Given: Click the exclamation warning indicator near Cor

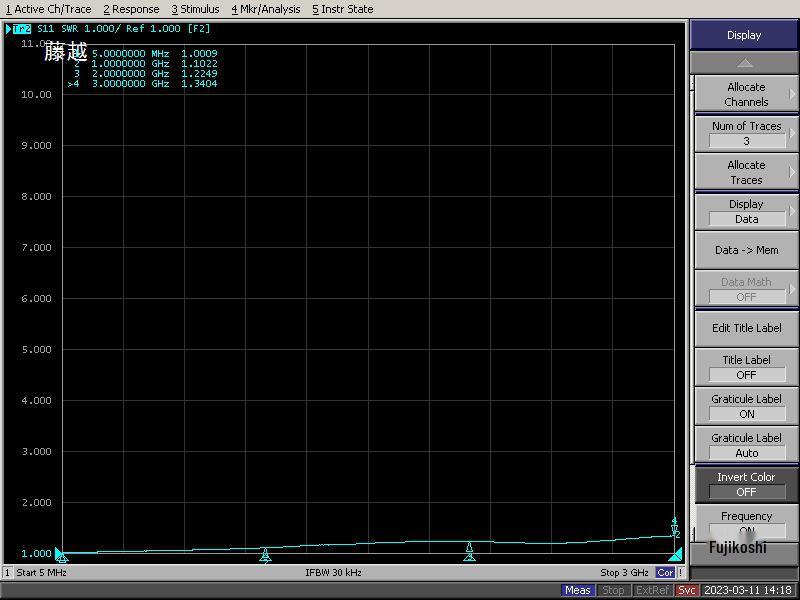Looking at the screenshot, I should pos(680,572).
